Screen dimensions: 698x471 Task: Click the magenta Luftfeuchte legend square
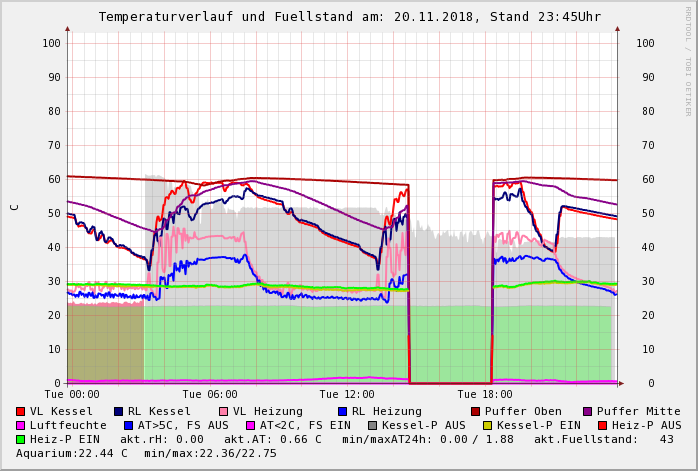[x=20, y=425]
